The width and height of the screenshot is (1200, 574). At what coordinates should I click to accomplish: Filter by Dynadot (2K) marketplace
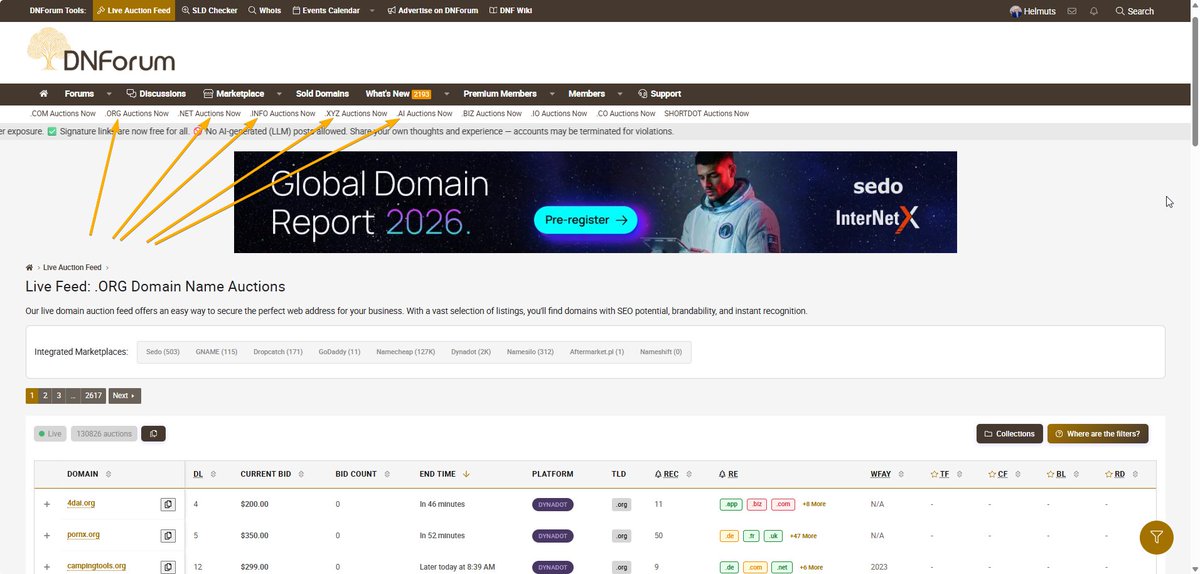(471, 352)
